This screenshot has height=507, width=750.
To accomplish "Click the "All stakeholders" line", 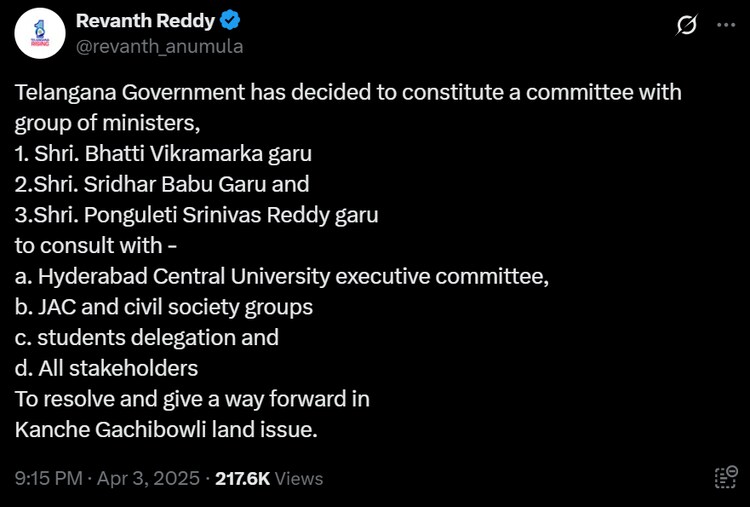I will point(106,368).
